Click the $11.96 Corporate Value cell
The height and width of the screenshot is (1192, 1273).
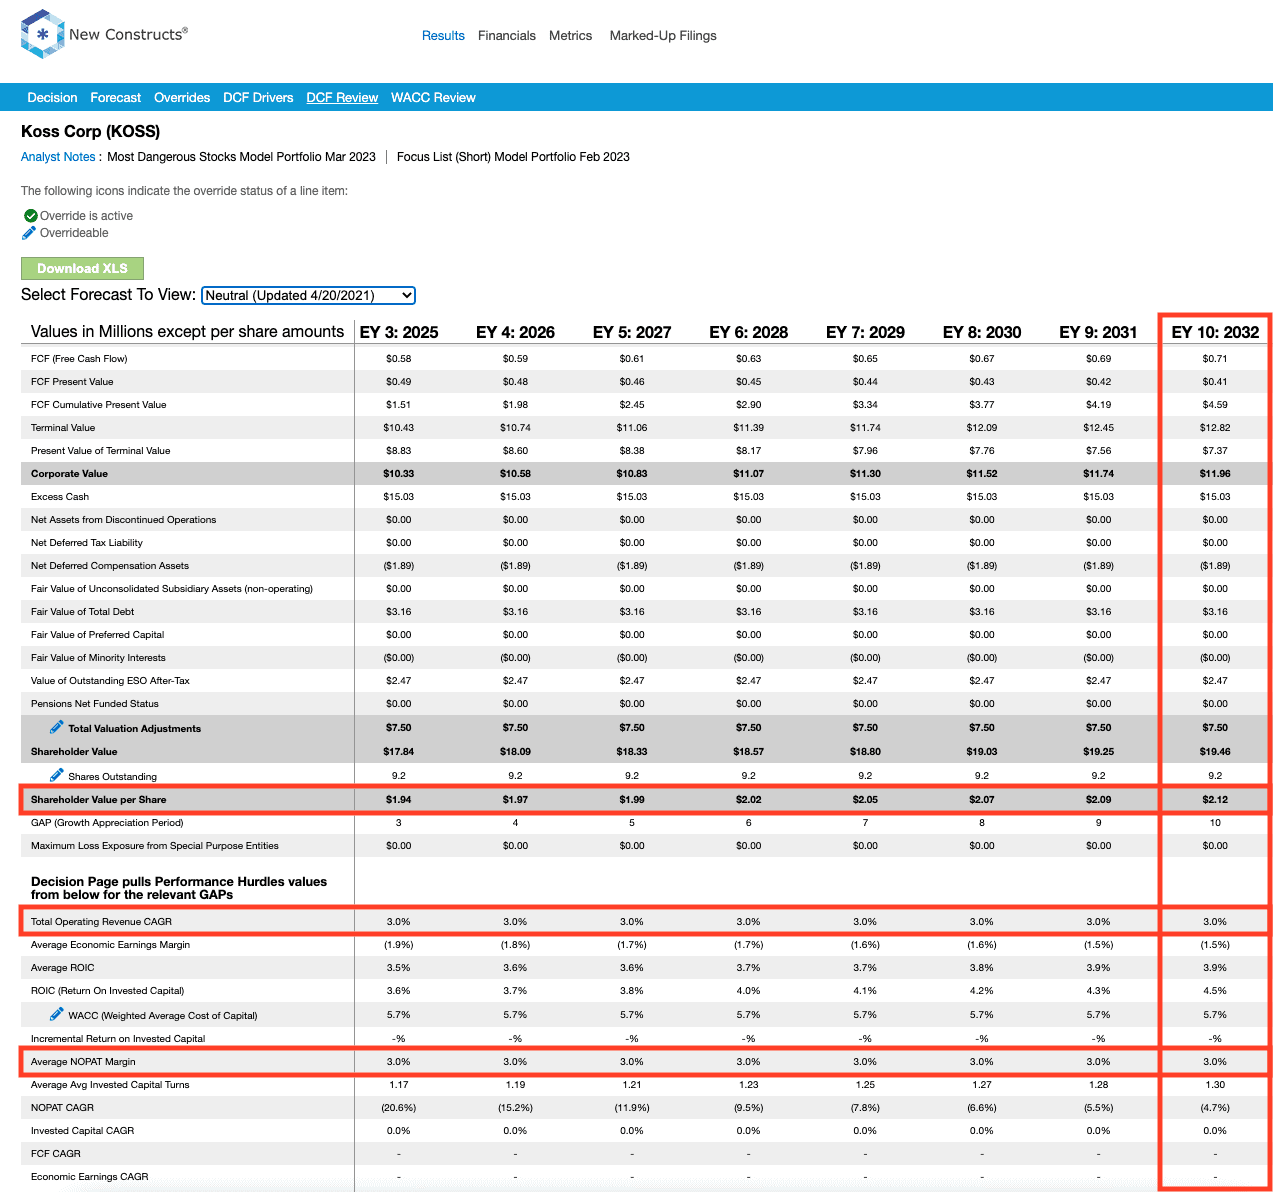point(1215,474)
